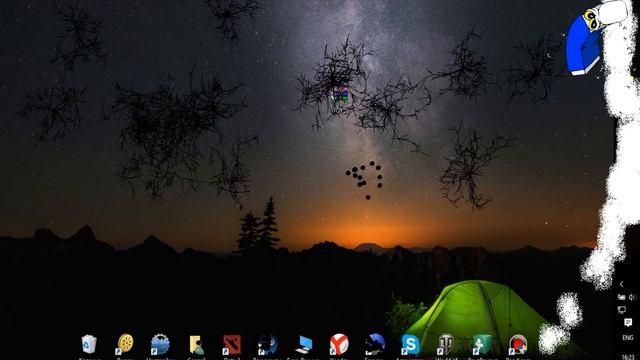
Task: Open the volume speaker tray icon
Action: 632,297
